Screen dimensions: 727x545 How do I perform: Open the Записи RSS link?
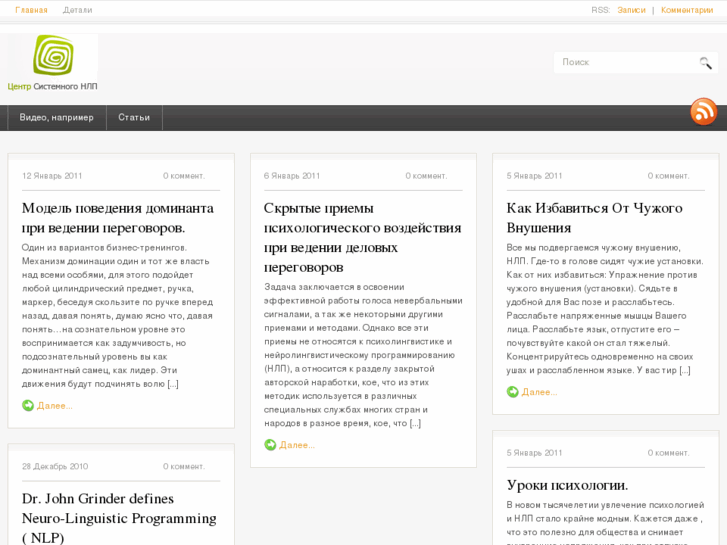pyautogui.click(x=631, y=10)
